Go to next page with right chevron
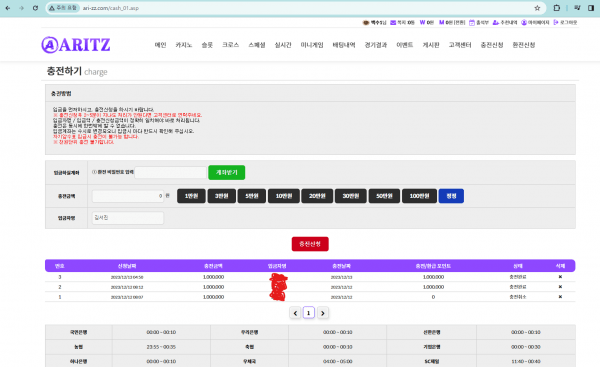This screenshot has height=367, width=600. tap(323, 313)
